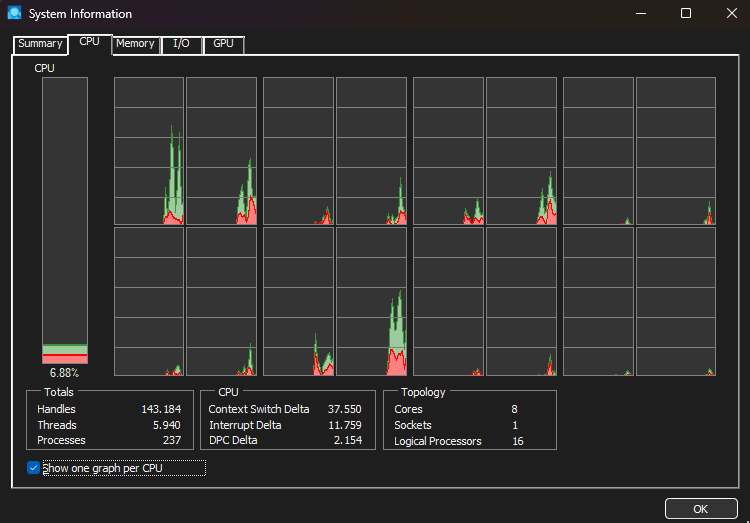Image resolution: width=750 pixels, height=523 pixels.
Task: Click the Processes value 237
Action: point(172,440)
